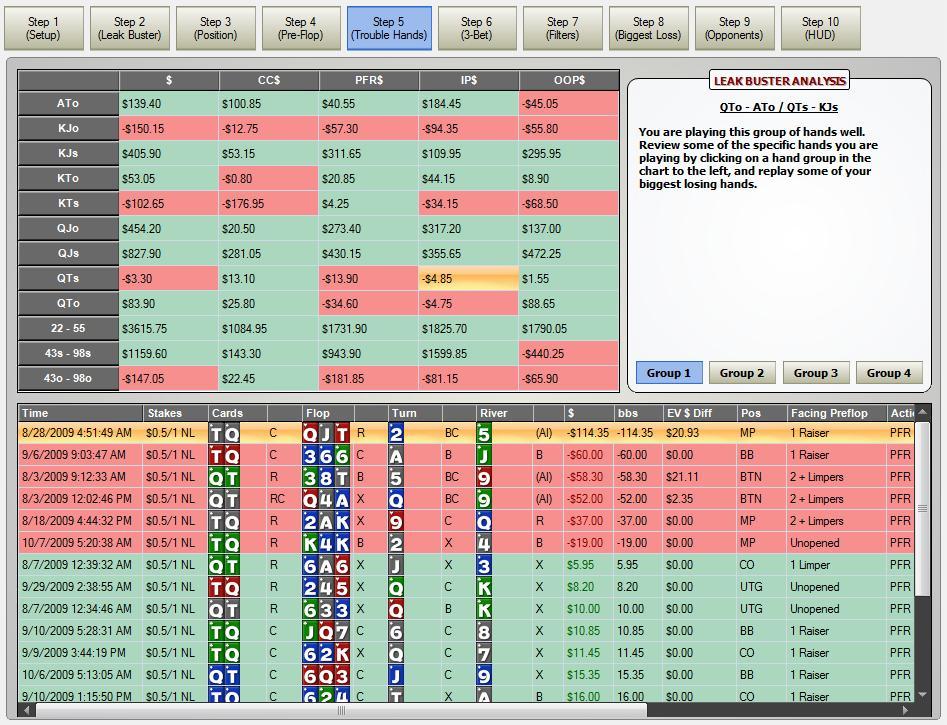Sort hands by the EV $ Diff column
This screenshot has height=725, width=947.
pyautogui.click(x=700, y=413)
